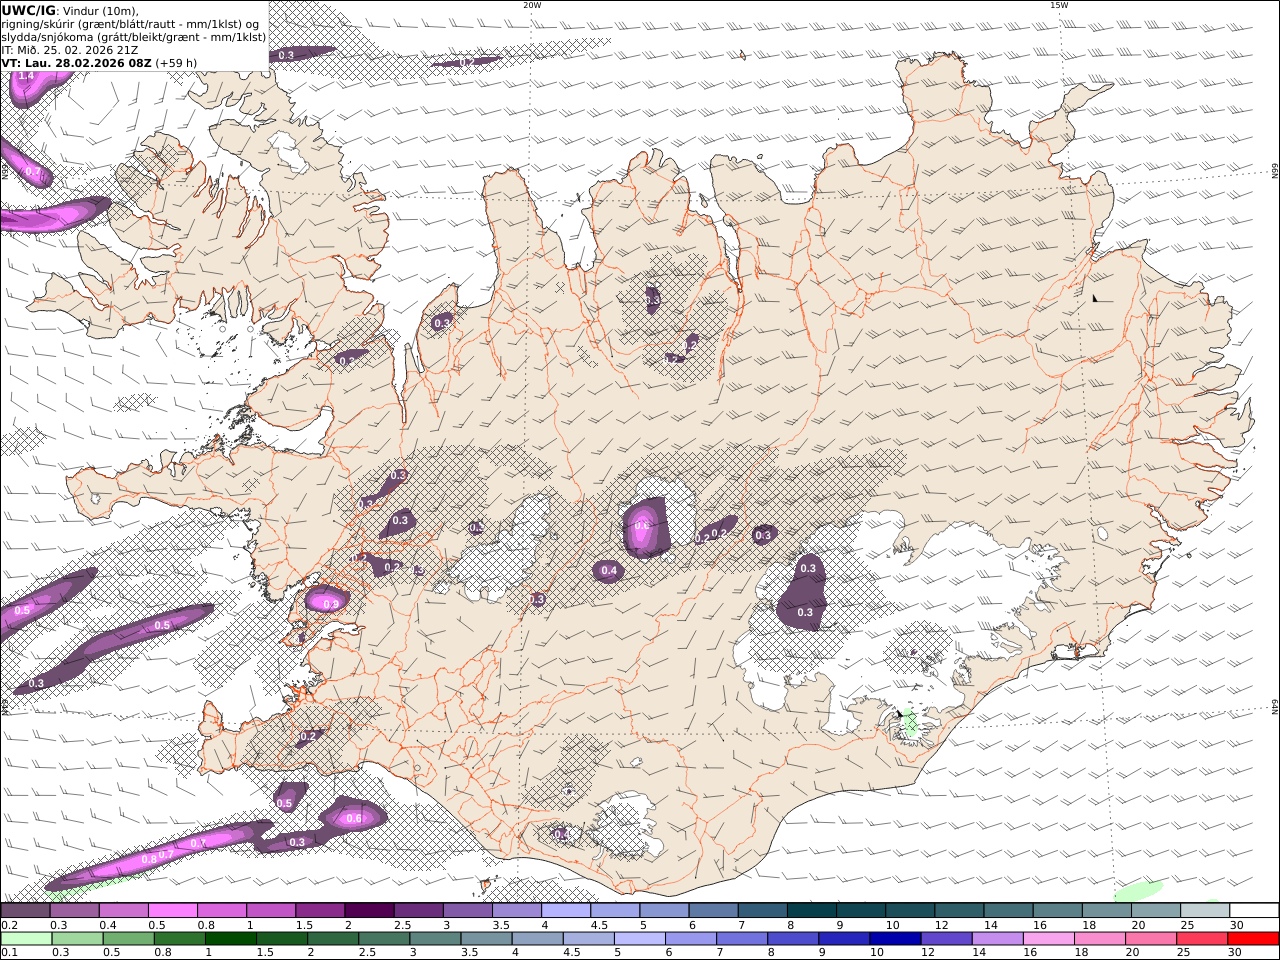The height and width of the screenshot is (960, 1280).
Task: Click the bold 'UWC/IG' title text
Action: pos(29,10)
